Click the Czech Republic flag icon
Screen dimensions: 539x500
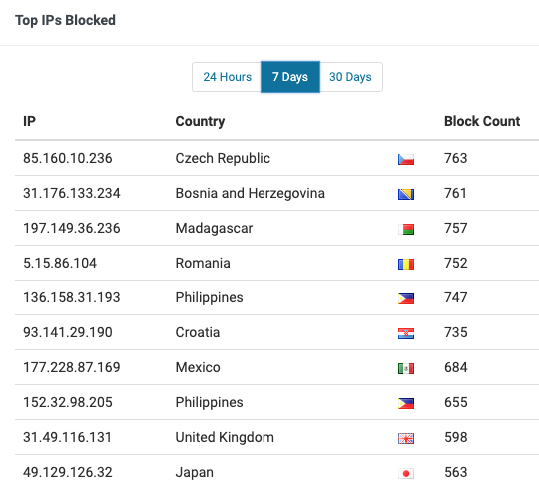click(x=406, y=159)
